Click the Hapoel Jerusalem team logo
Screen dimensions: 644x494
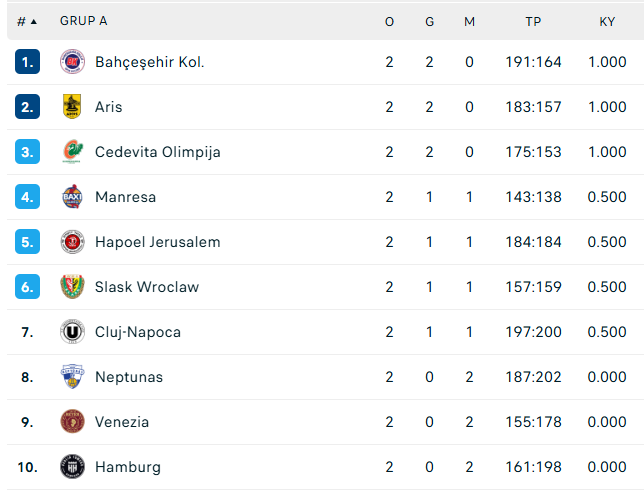tap(72, 242)
